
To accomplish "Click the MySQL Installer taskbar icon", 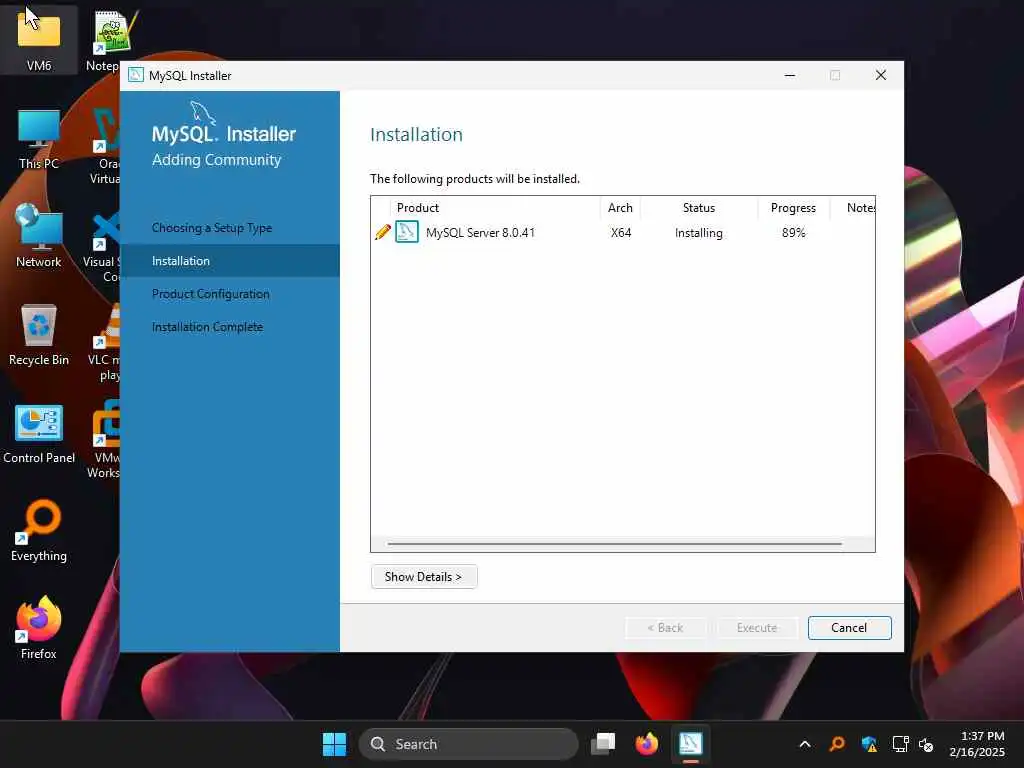I will coord(690,744).
